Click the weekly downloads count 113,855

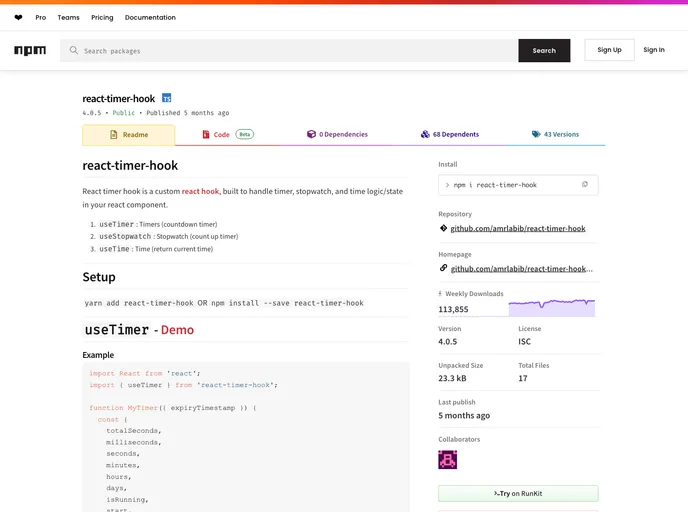(453, 309)
